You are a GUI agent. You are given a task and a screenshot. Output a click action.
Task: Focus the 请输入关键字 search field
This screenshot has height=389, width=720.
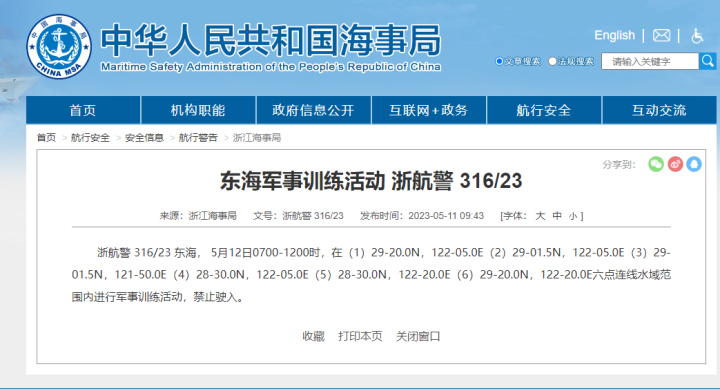pos(650,61)
